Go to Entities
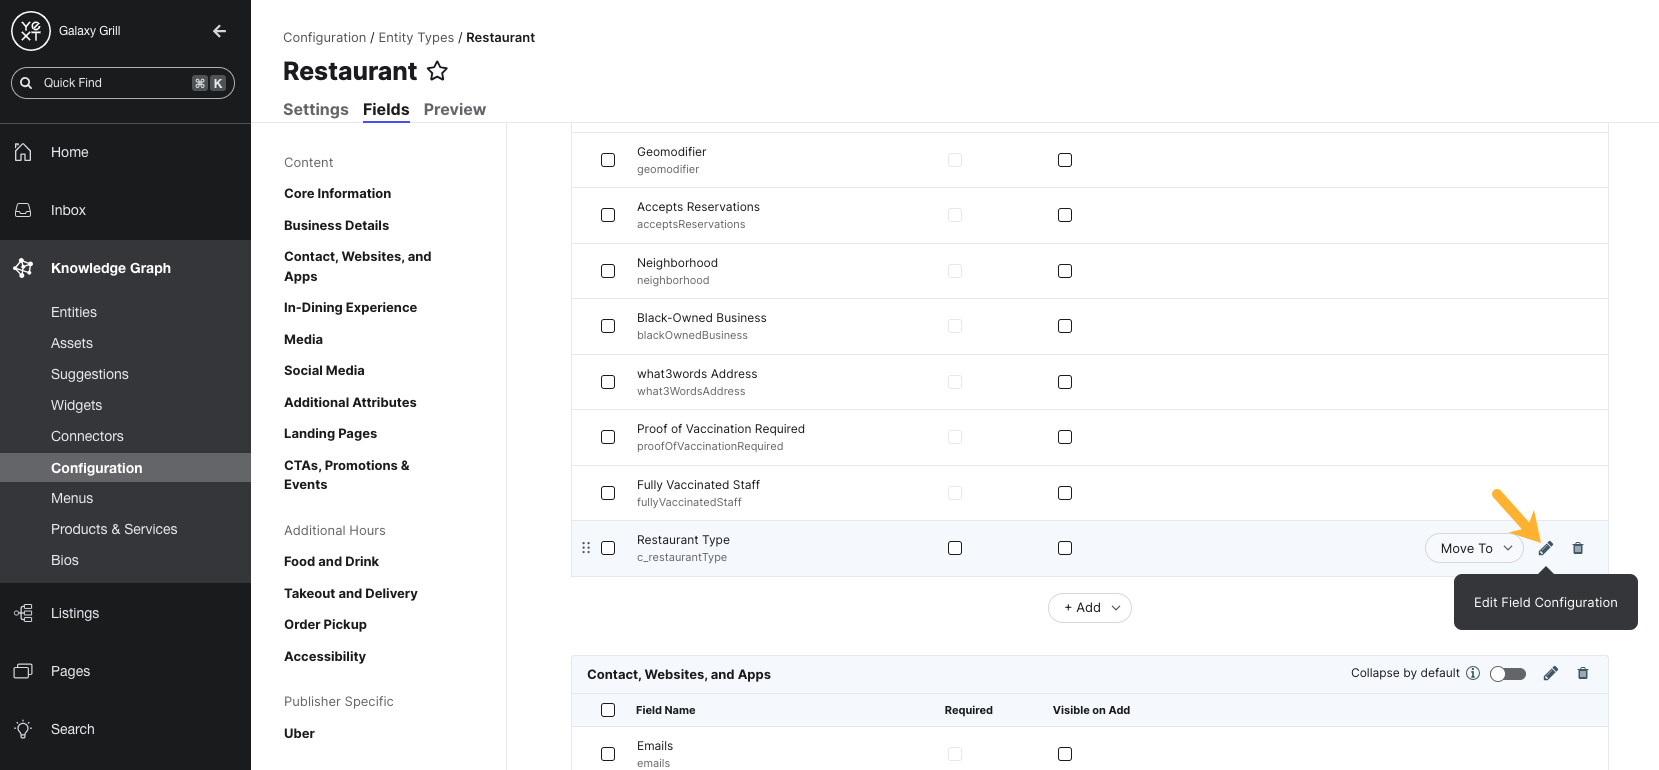The image size is (1659, 770). click(x=74, y=312)
